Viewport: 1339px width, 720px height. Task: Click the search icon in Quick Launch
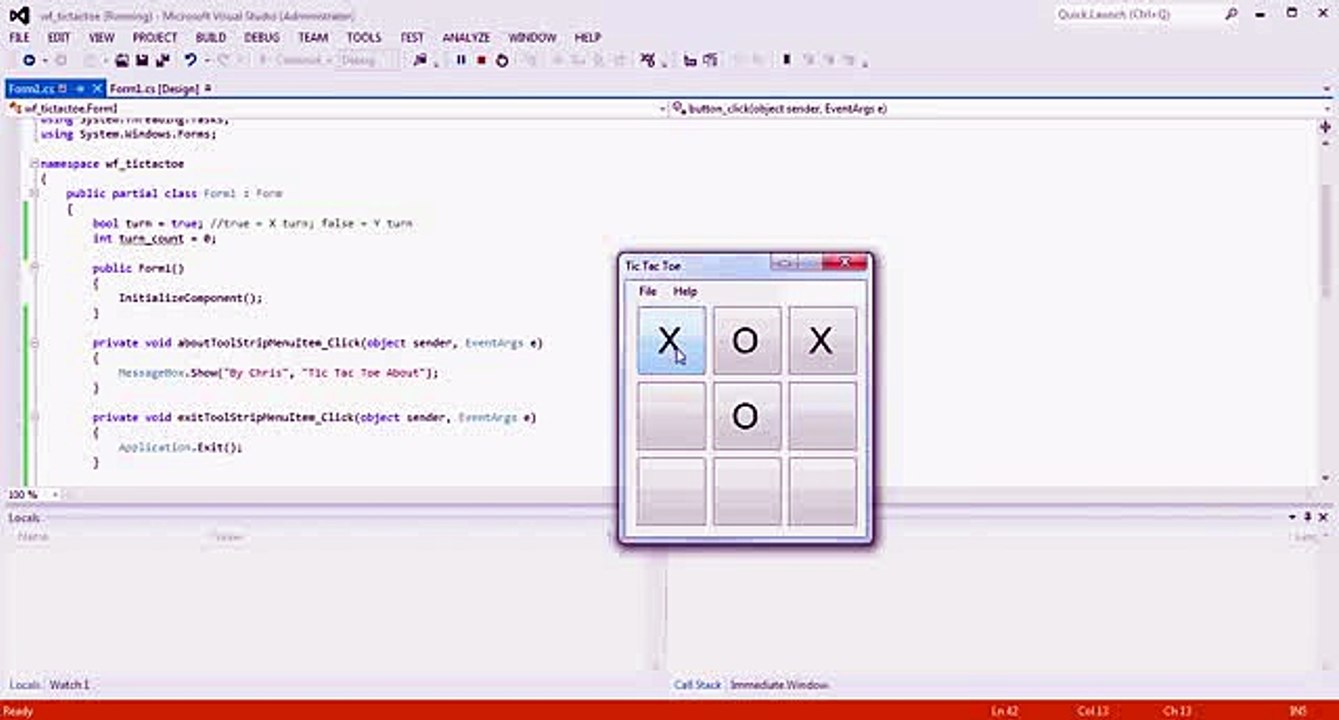pos(1231,15)
